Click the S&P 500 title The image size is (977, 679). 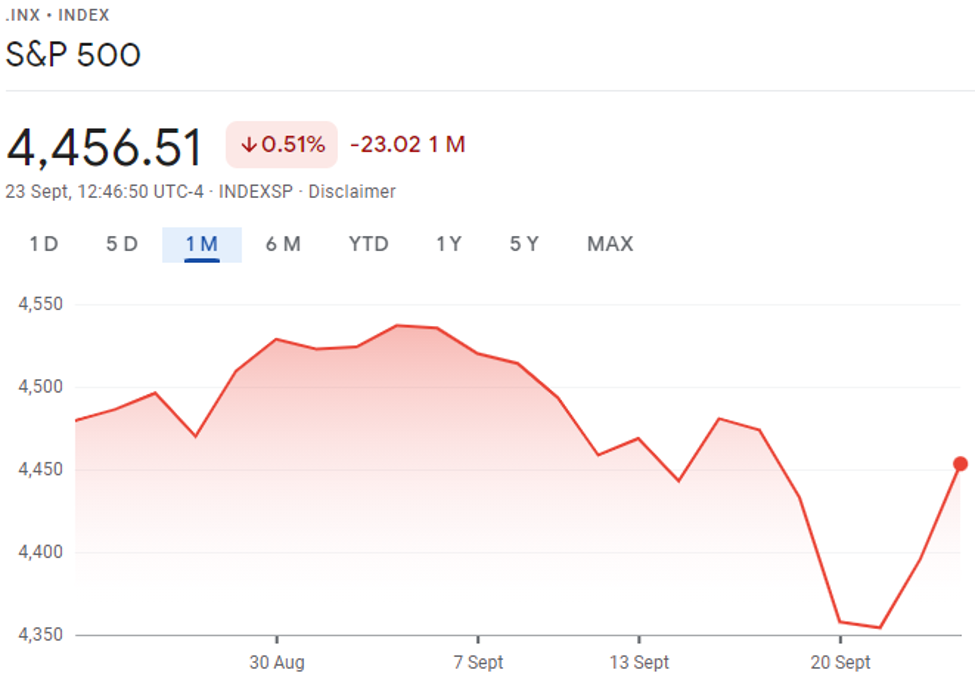(x=73, y=54)
